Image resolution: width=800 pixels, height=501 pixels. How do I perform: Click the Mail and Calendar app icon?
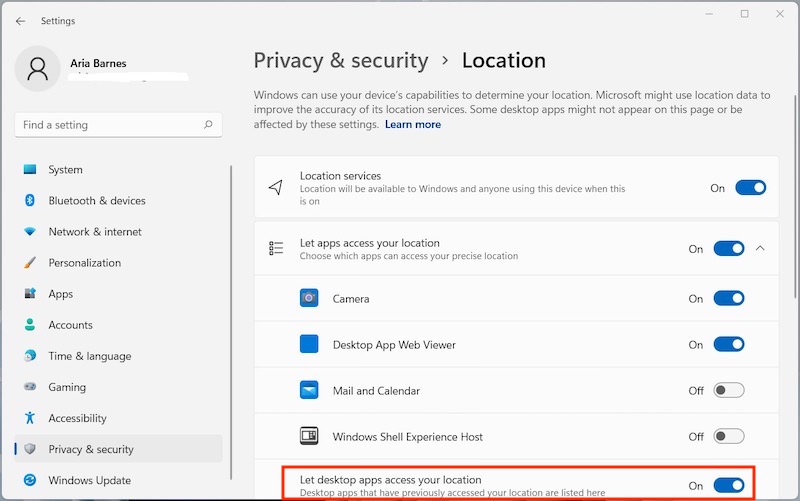click(309, 390)
